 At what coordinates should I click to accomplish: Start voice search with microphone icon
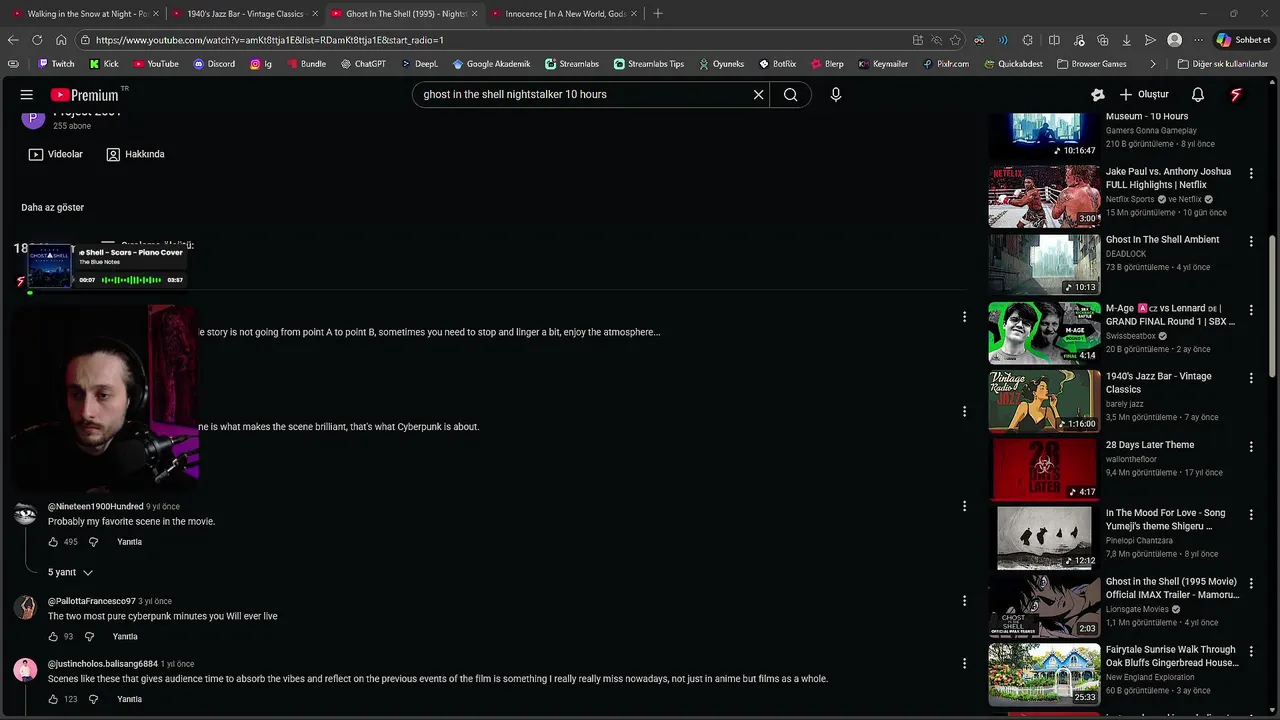(836, 95)
